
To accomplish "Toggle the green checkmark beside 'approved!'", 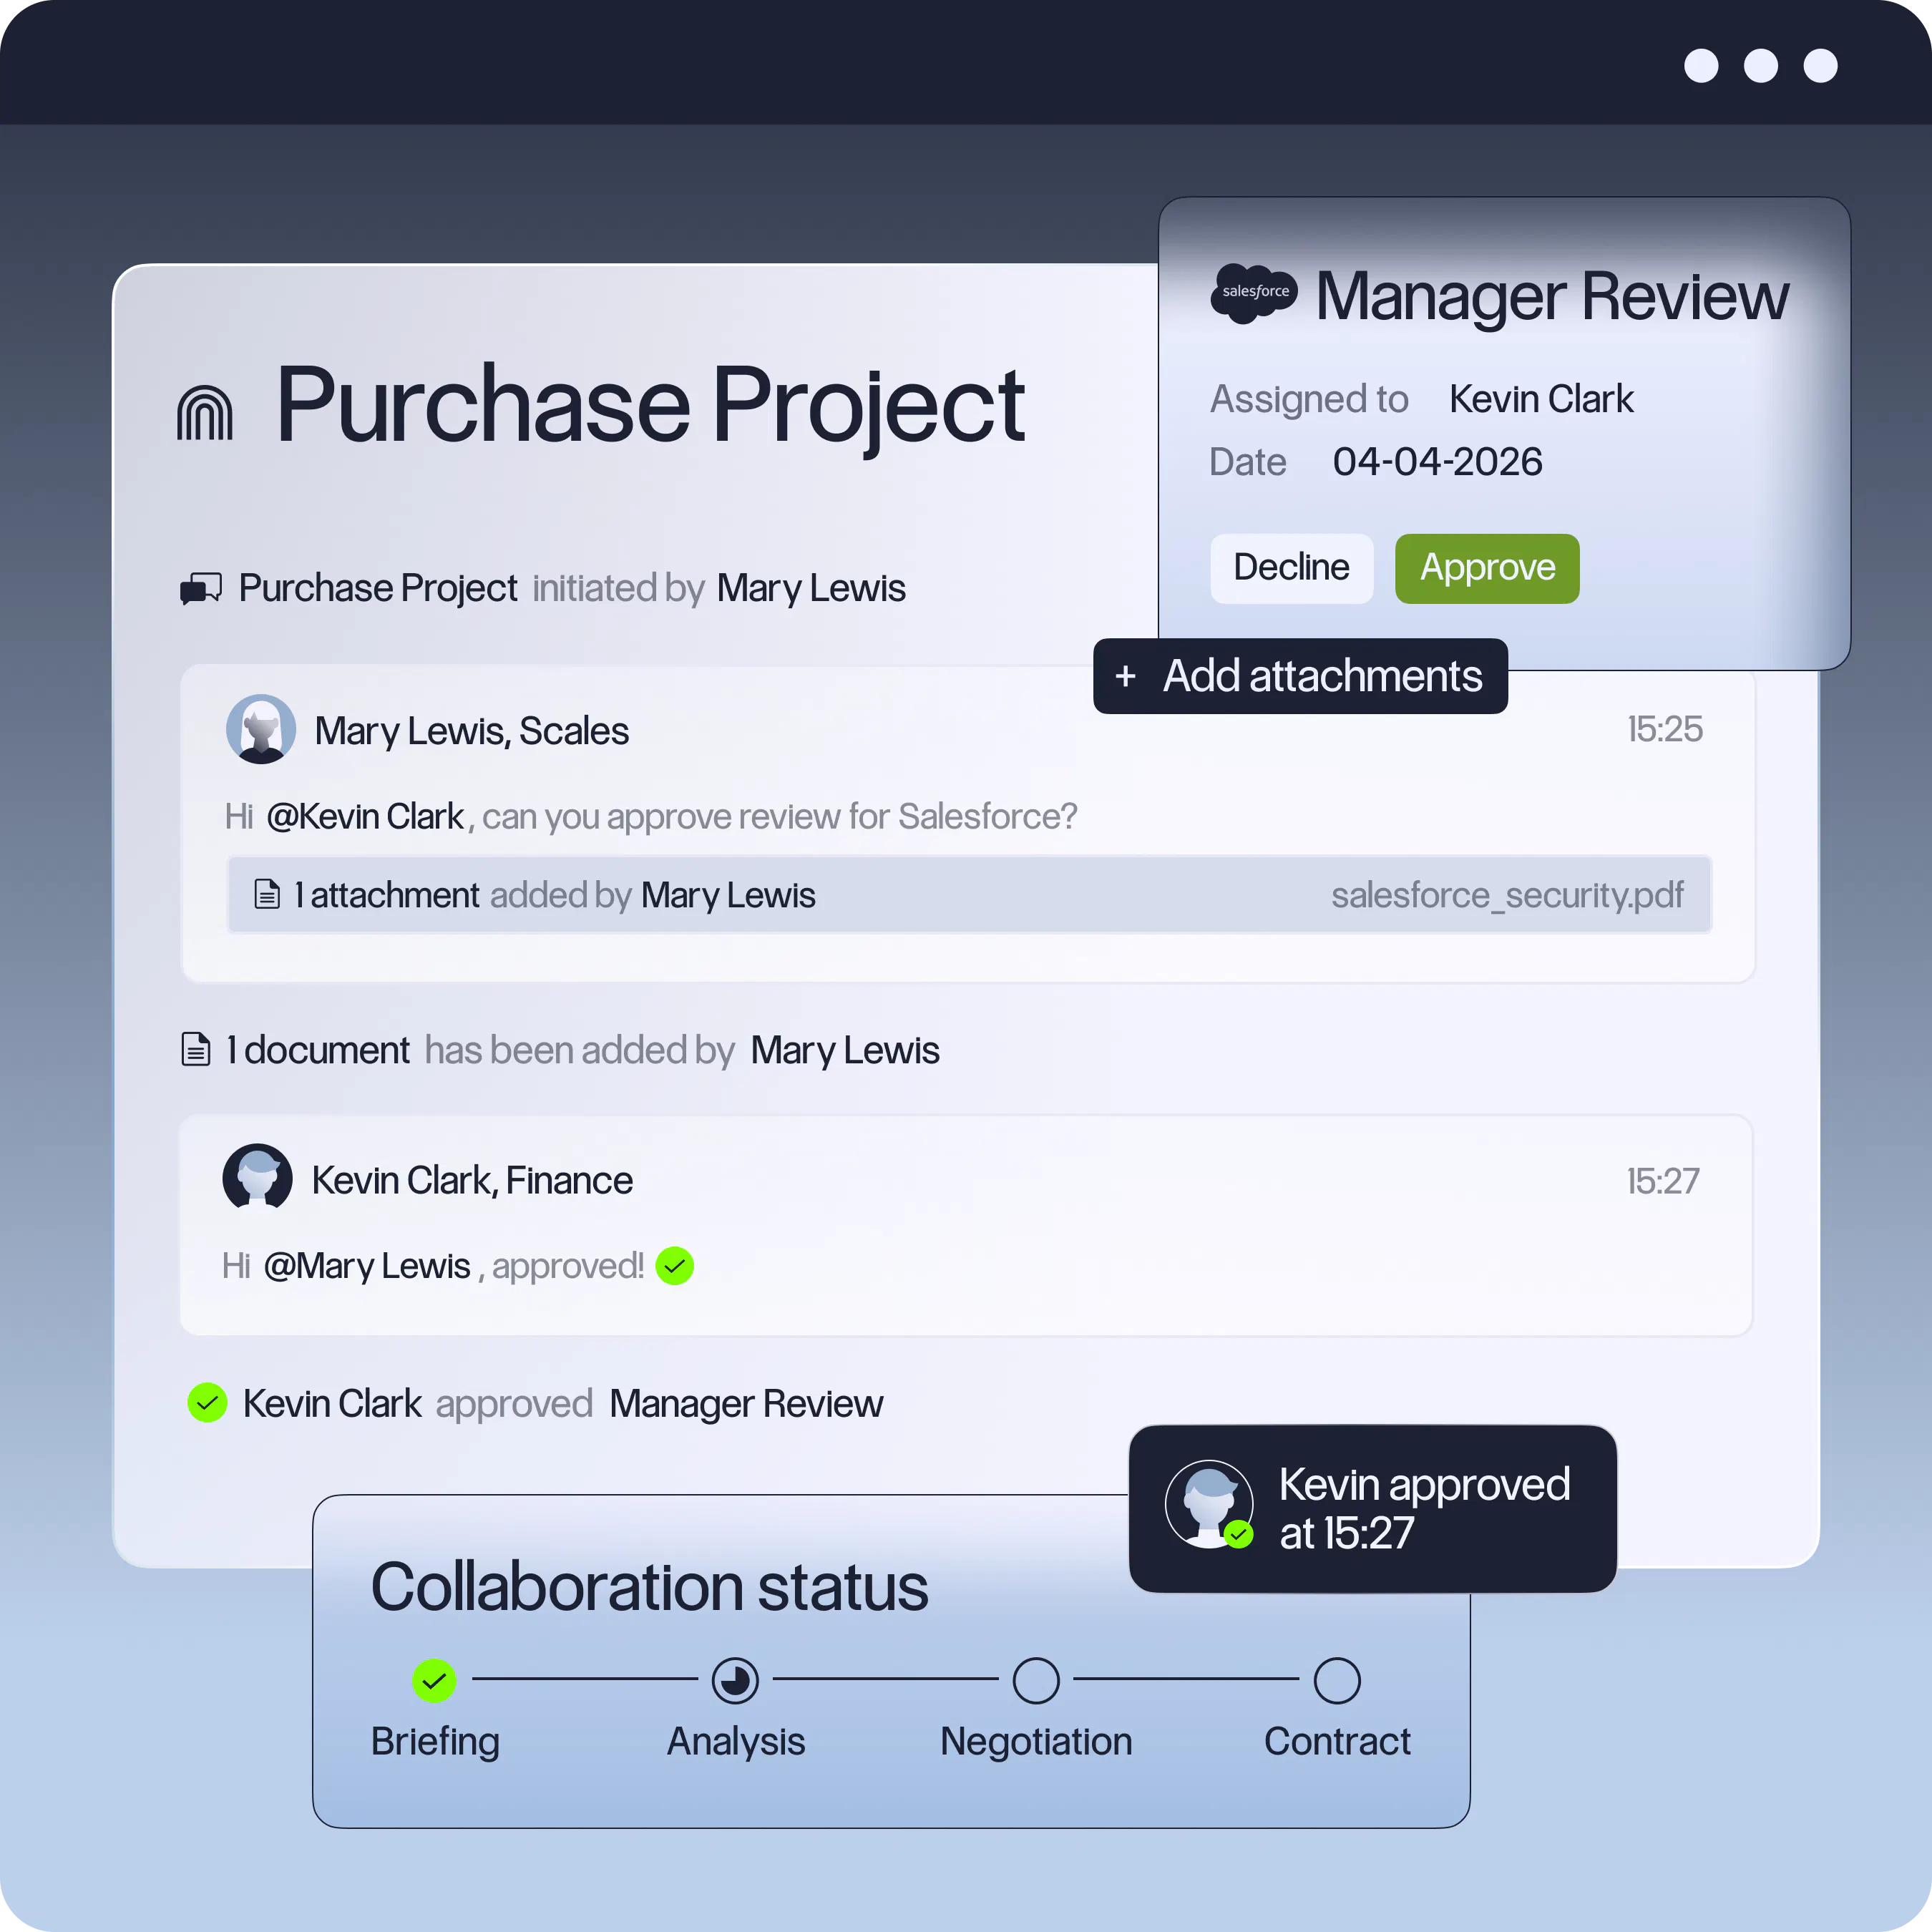I will tap(675, 1265).
